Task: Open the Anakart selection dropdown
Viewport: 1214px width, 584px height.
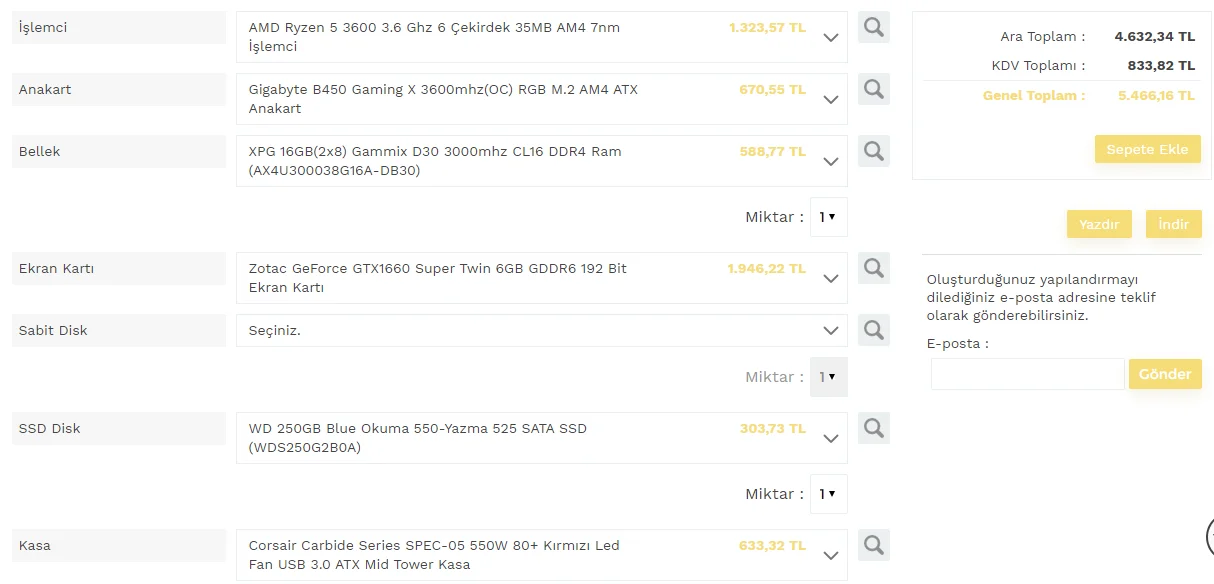Action: coord(830,100)
